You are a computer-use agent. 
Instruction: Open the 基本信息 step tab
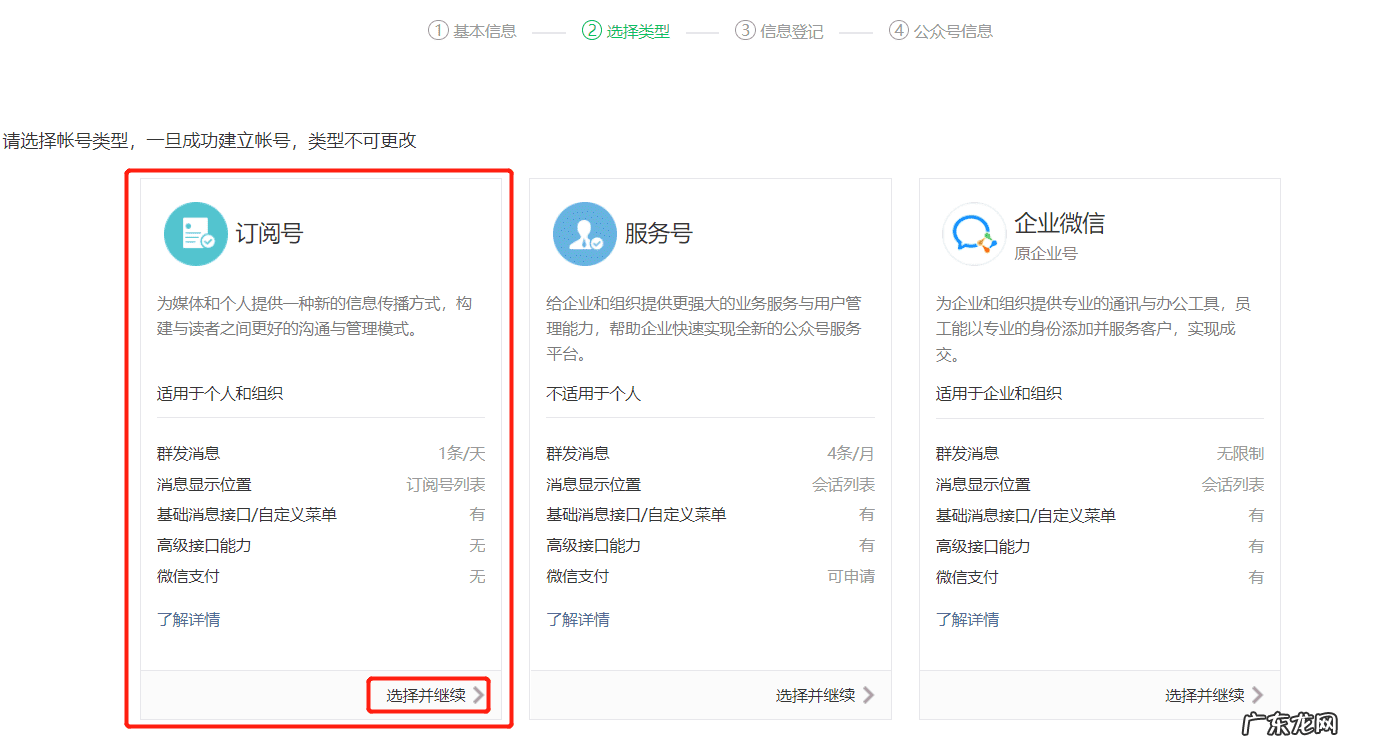pos(484,30)
